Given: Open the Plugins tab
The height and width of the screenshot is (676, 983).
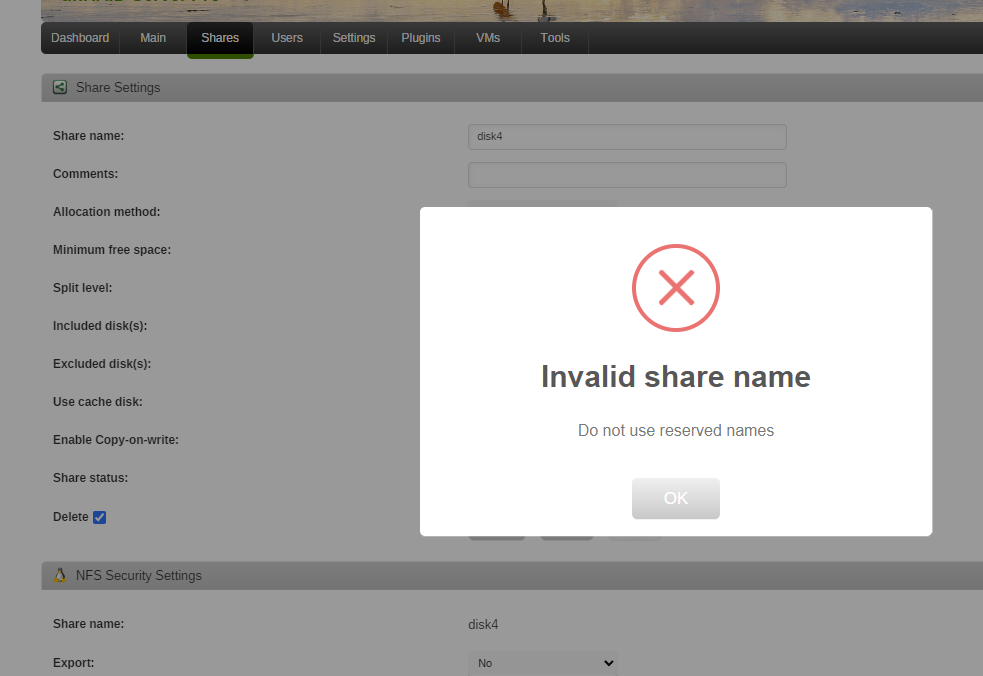Looking at the screenshot, I should pyautogui.click(x=421, y=38).
